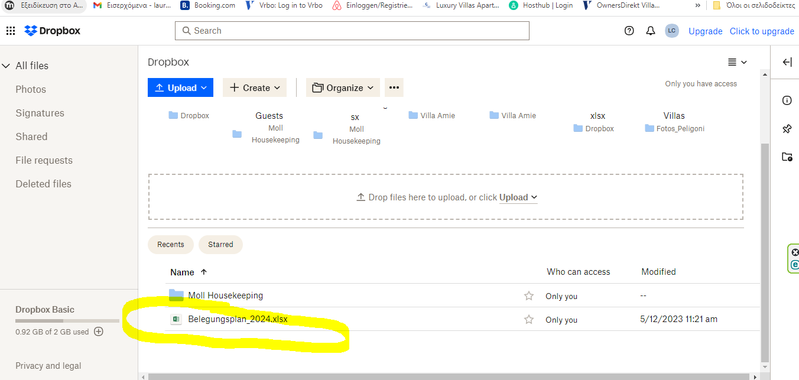Open notifications bell icon

[650, 31]
